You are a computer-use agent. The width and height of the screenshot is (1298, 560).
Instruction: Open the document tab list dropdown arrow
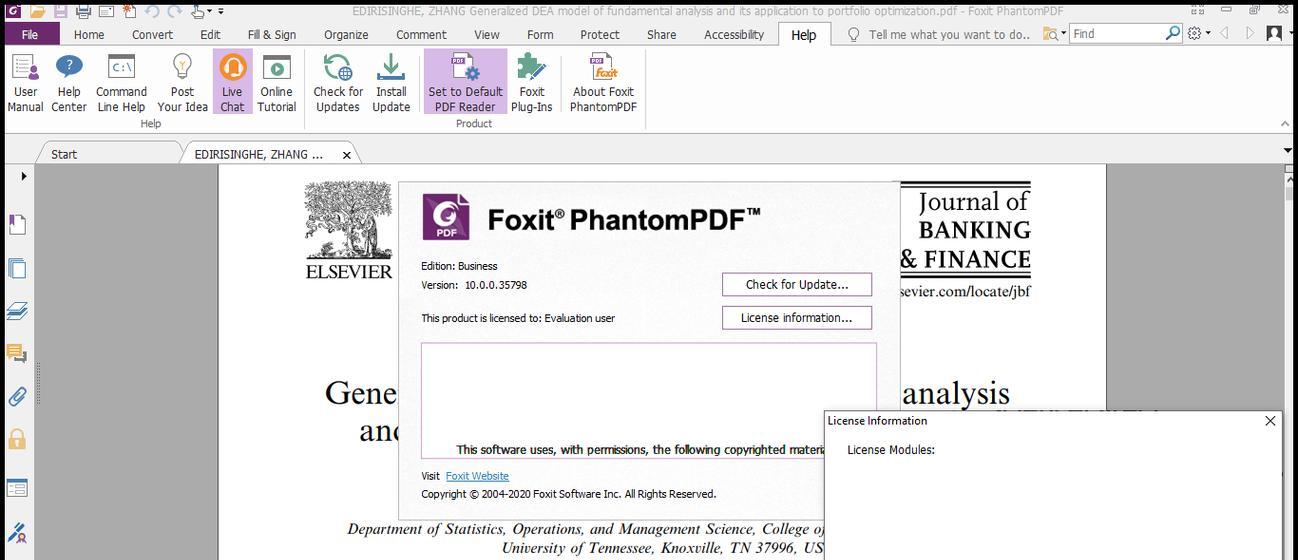point(1287,151)
